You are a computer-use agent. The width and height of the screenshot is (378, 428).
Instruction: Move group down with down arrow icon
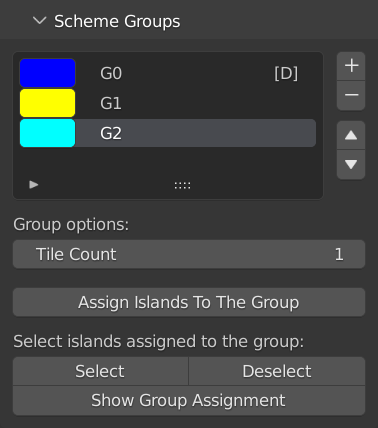point(351,164)
